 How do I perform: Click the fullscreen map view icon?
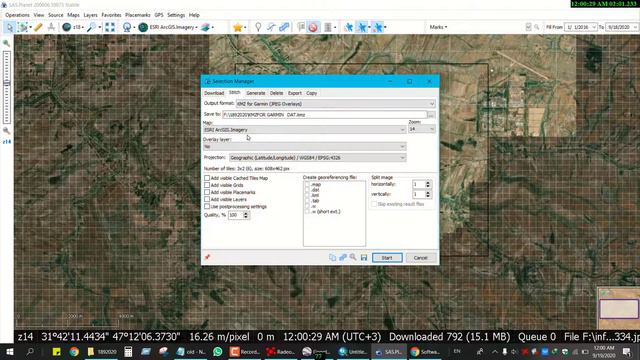(110, 27)
